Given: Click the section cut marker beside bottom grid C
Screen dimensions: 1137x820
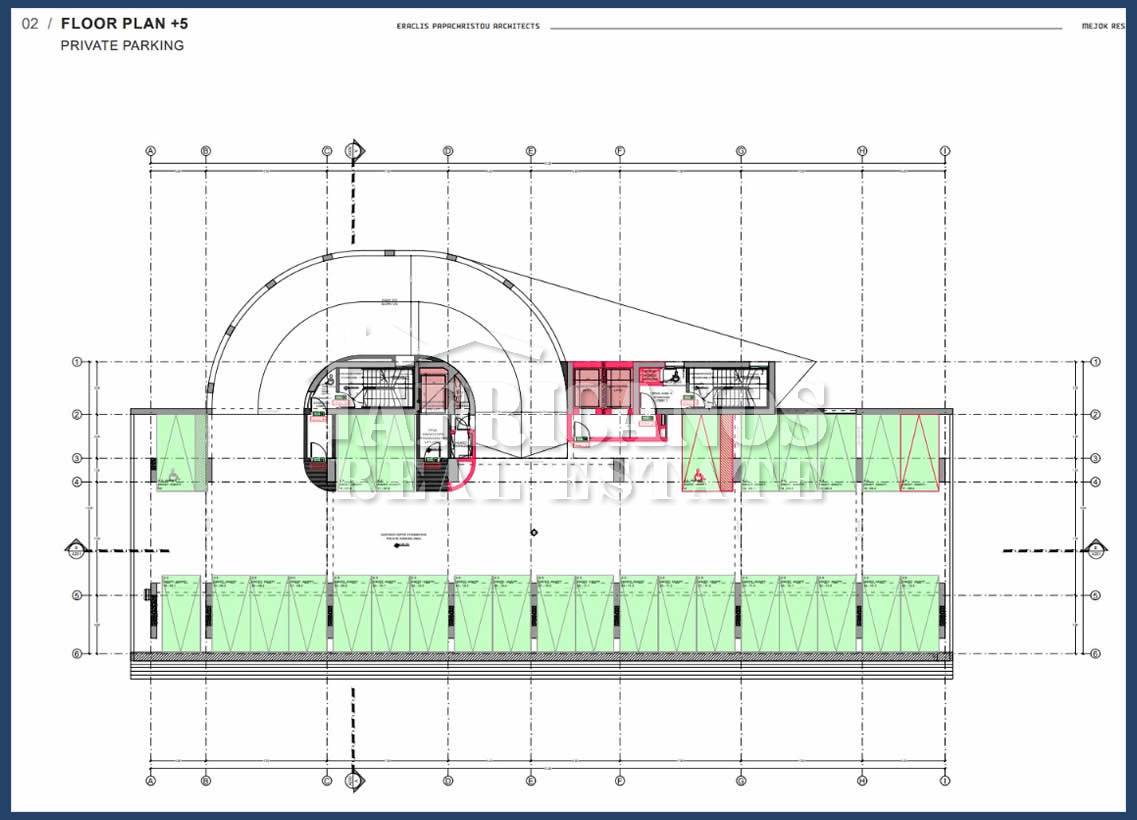Looking at the screenshot, I should point(353,780).
